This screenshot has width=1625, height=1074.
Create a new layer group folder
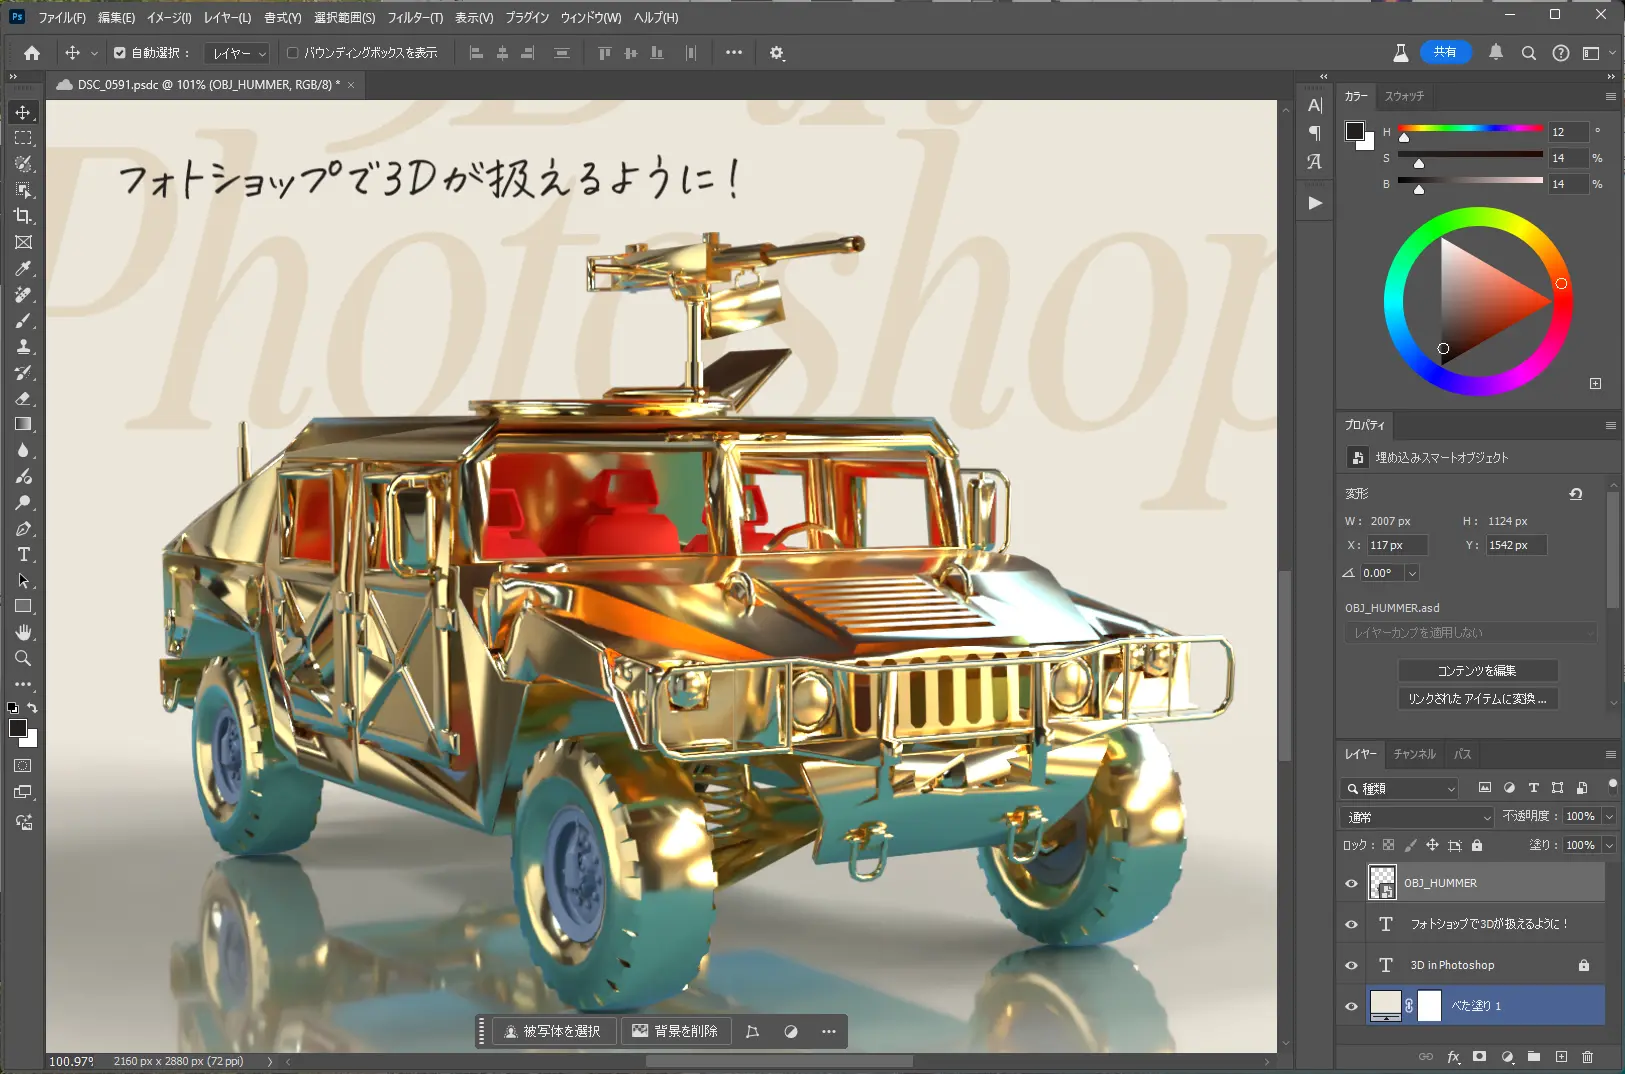pos(1534,1056)
